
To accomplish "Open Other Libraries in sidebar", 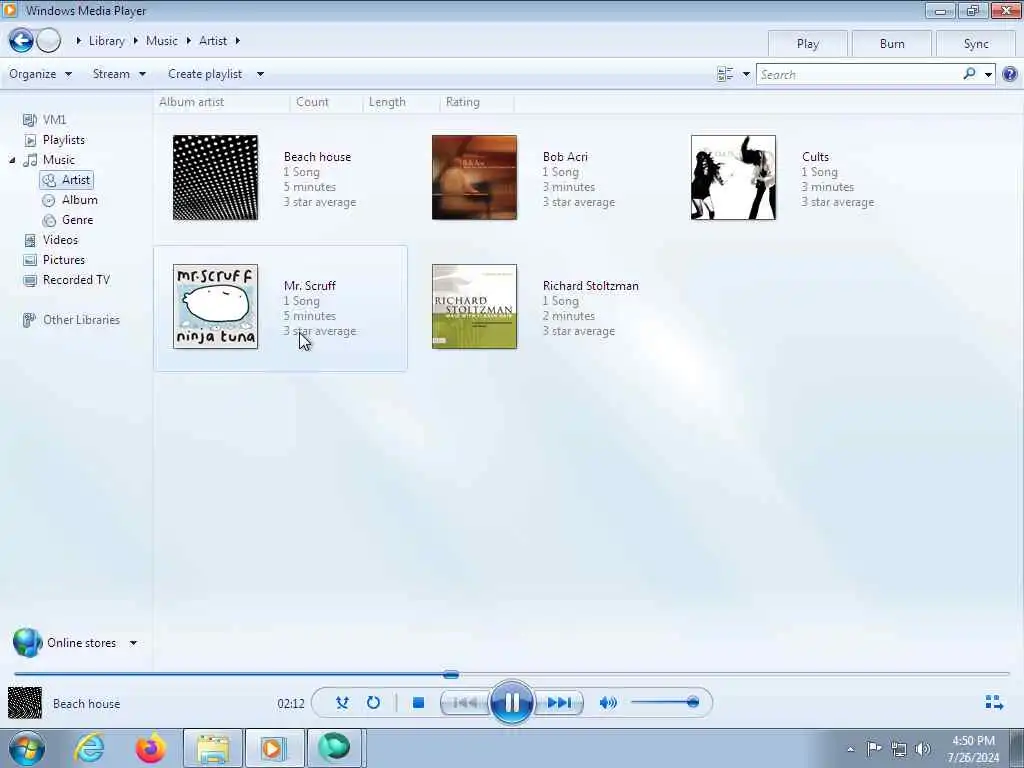I will pyautogui.click(x=81, y=320).
